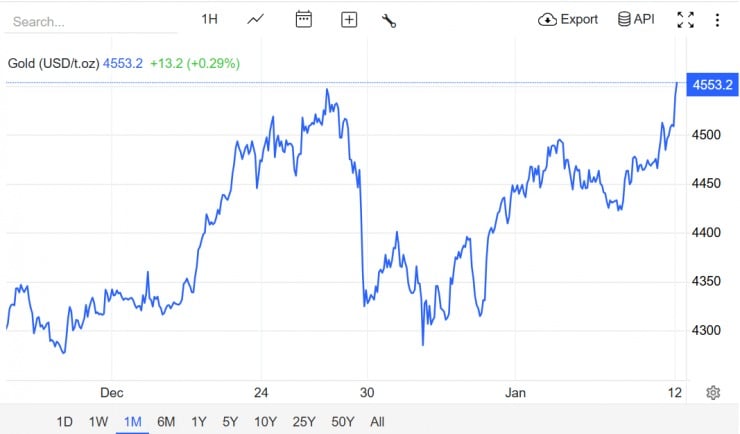Image resolution: width=740 pixels, height=434 pixels.
Task: Click the API database button
Action: [636, 19]
